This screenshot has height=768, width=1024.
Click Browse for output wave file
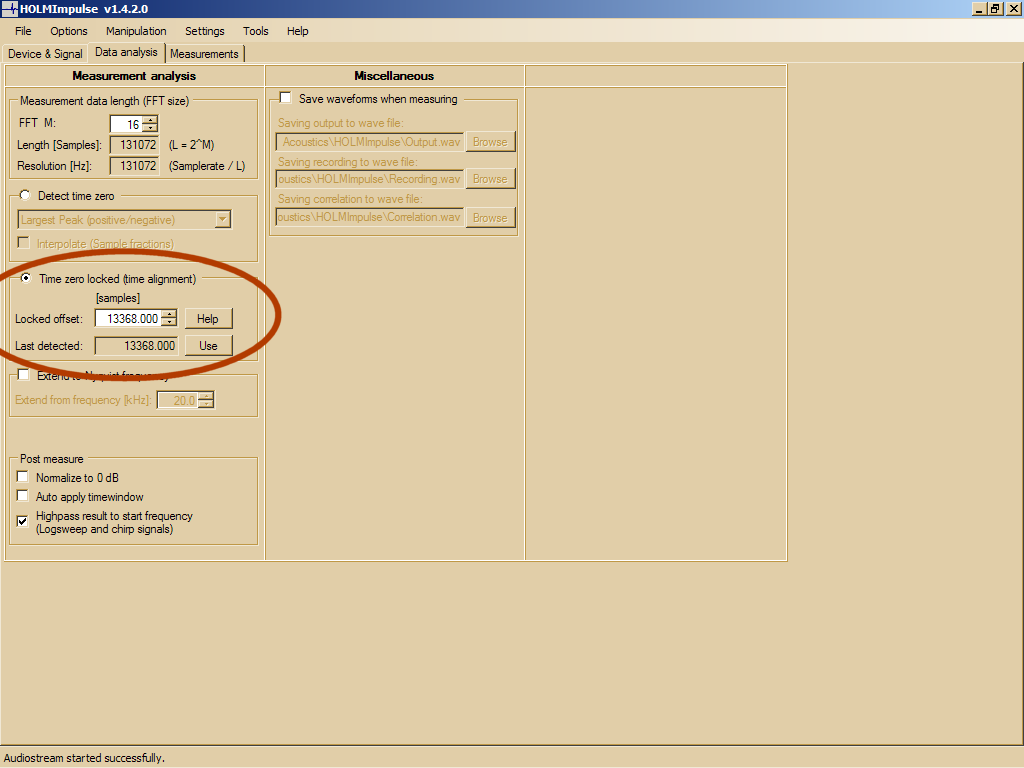(x=490, y=142)
